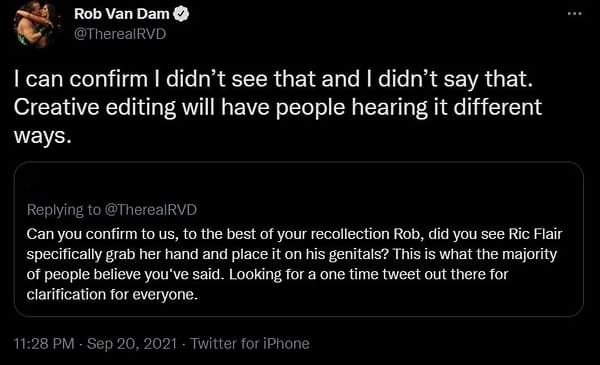Click the verified badge beside Rob Van Dam
The height and width of the screenshot is (365, 600).
coord(181,14)
